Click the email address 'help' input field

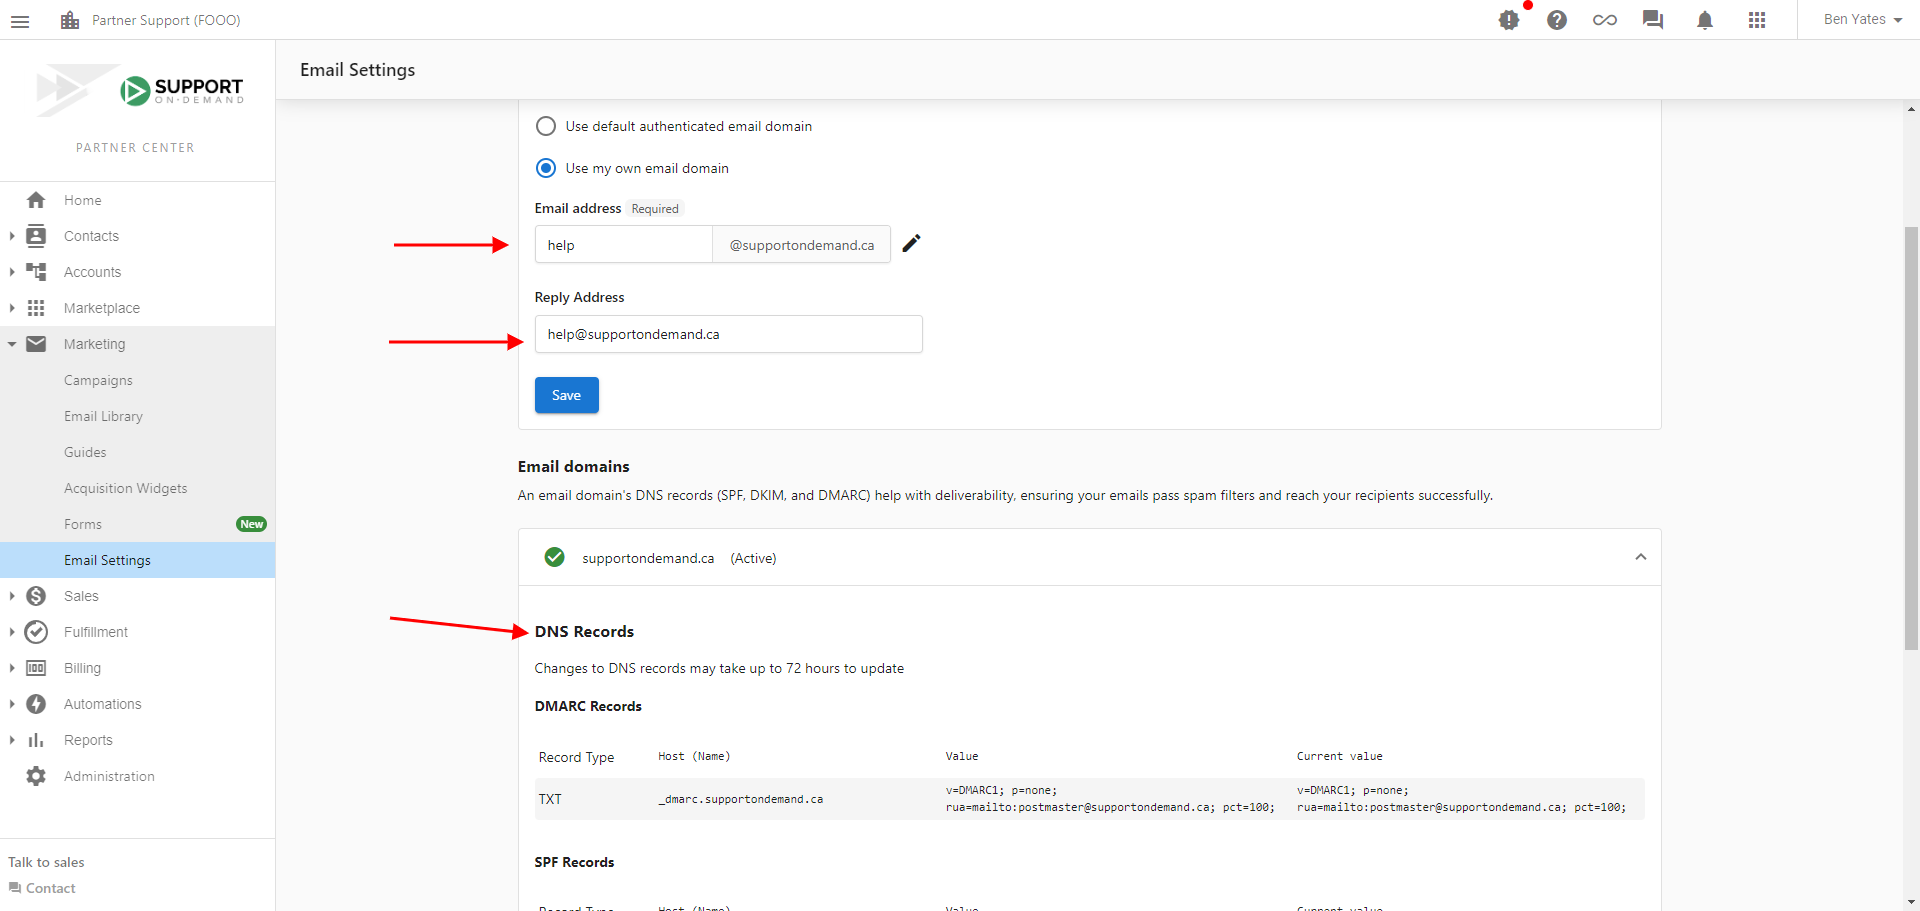(623, 245)
